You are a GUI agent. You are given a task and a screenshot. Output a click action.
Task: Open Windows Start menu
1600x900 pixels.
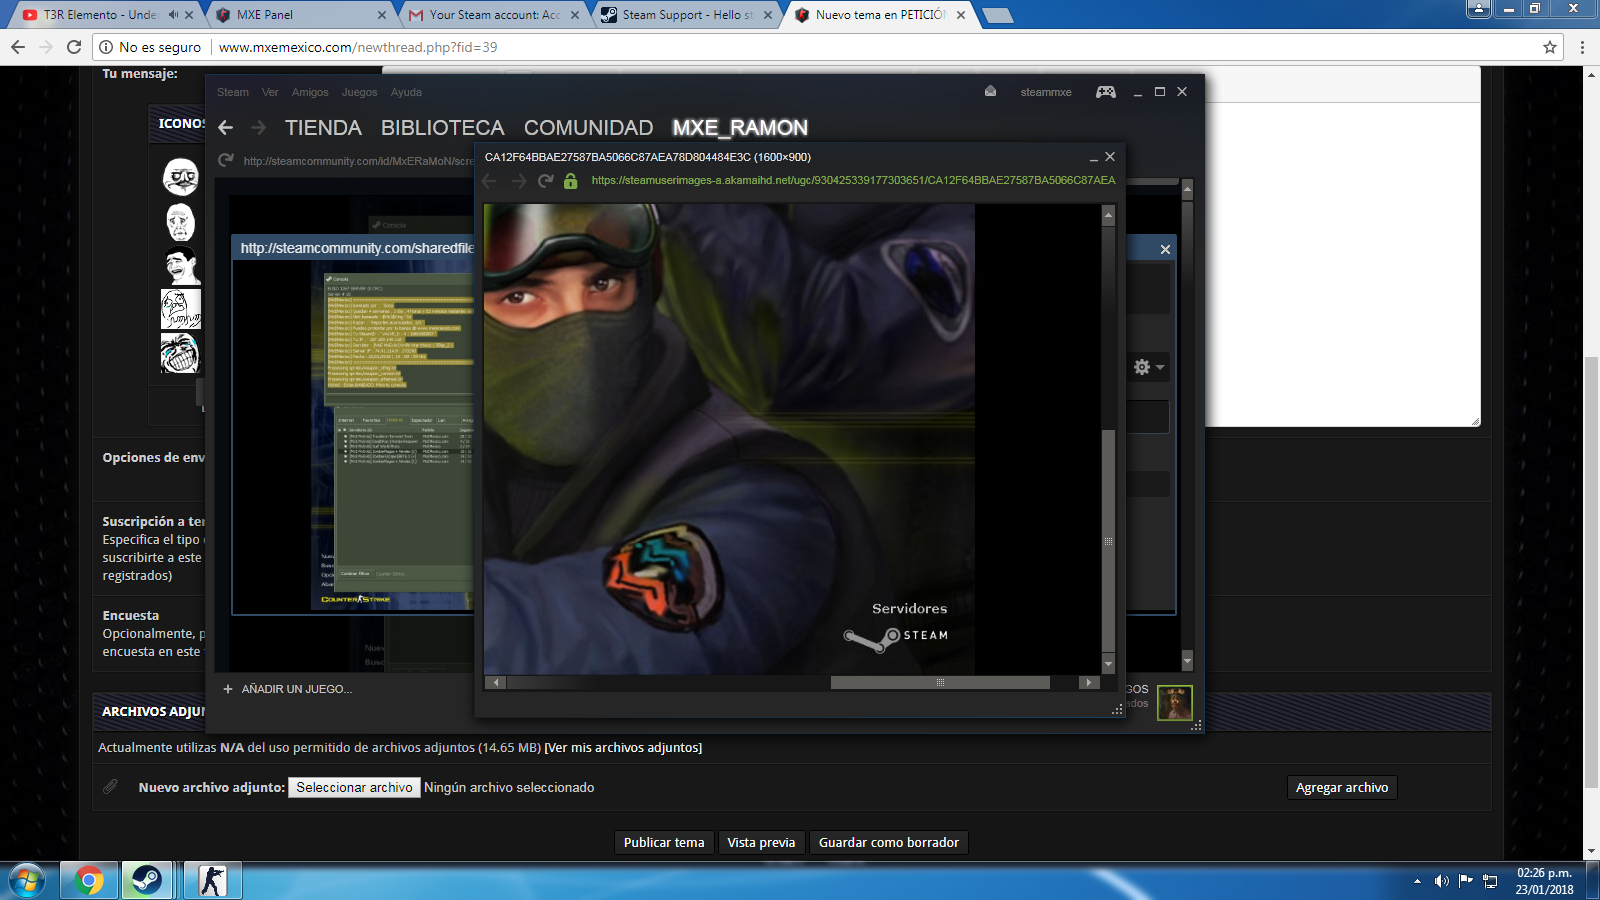(x=27, y=881)
